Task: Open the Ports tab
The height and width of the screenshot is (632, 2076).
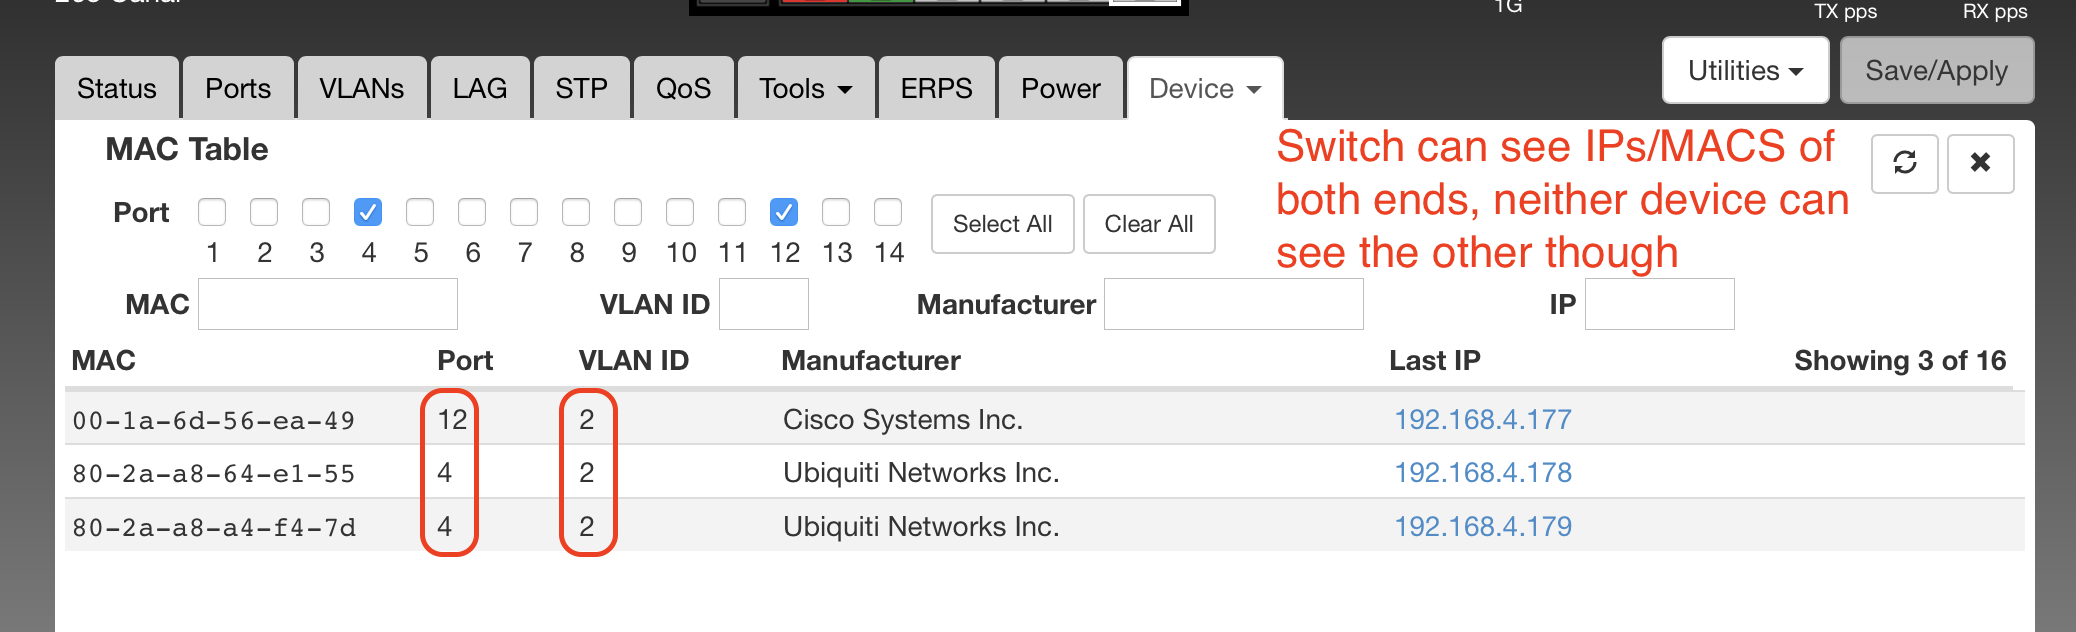Action: 238,89
